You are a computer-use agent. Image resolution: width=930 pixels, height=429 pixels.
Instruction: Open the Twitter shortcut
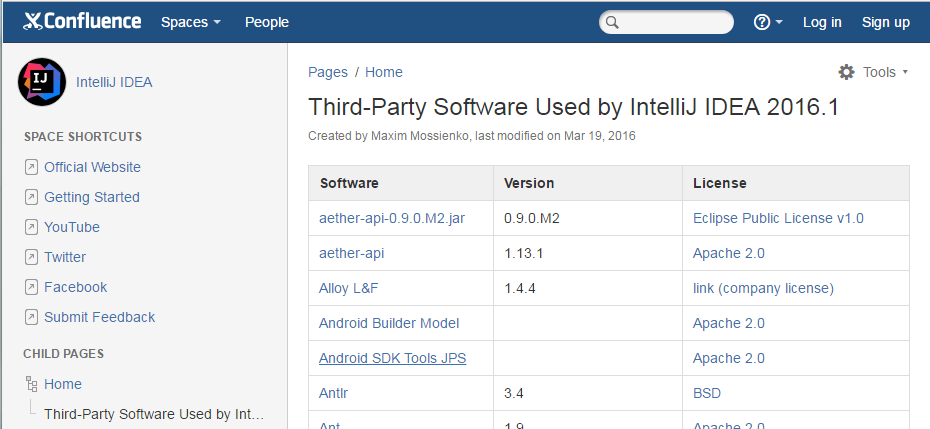pos(65,257)
